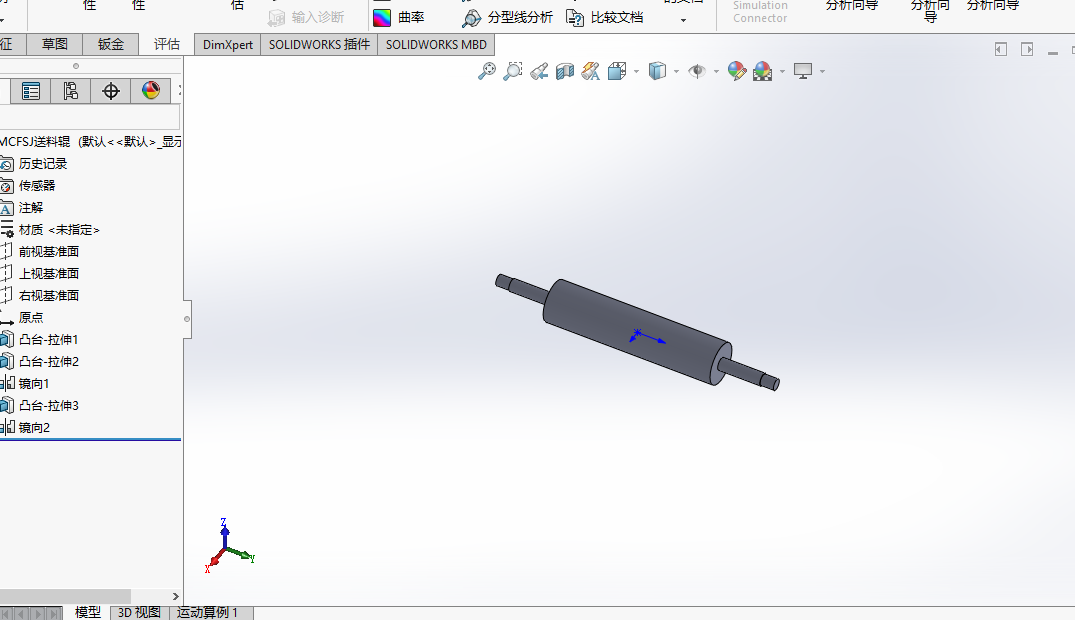Open the Dynamic Annotation Views icon
This screenshot has width=1075, height=620.
click(x=591, y=71)
